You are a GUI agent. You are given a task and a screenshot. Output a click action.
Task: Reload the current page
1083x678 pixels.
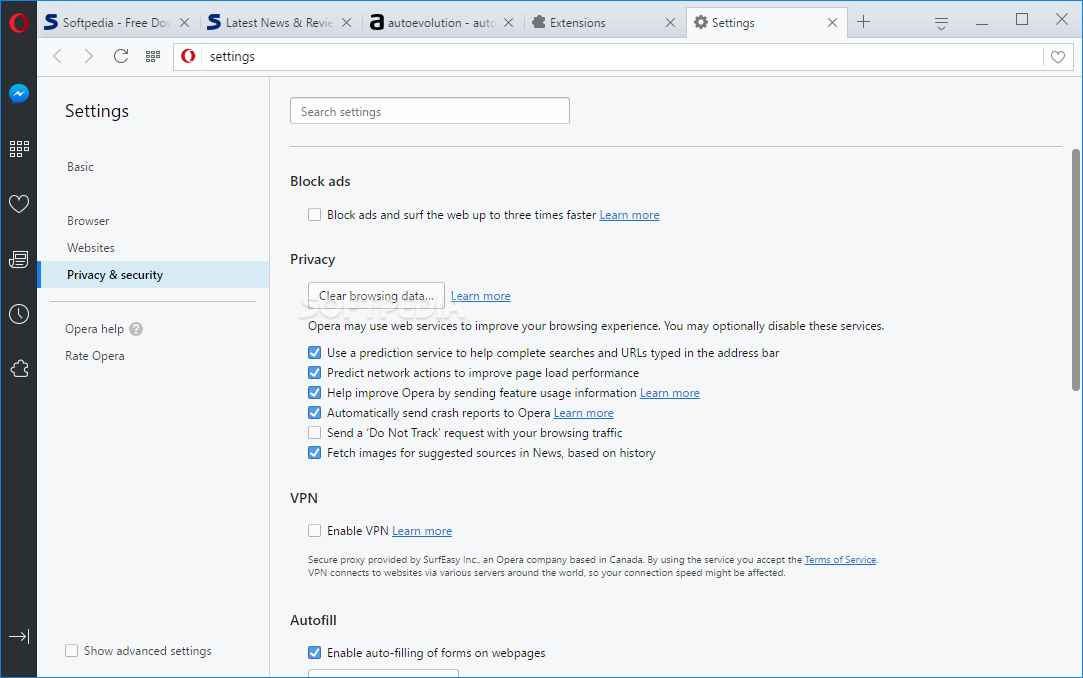pos(121,57)
